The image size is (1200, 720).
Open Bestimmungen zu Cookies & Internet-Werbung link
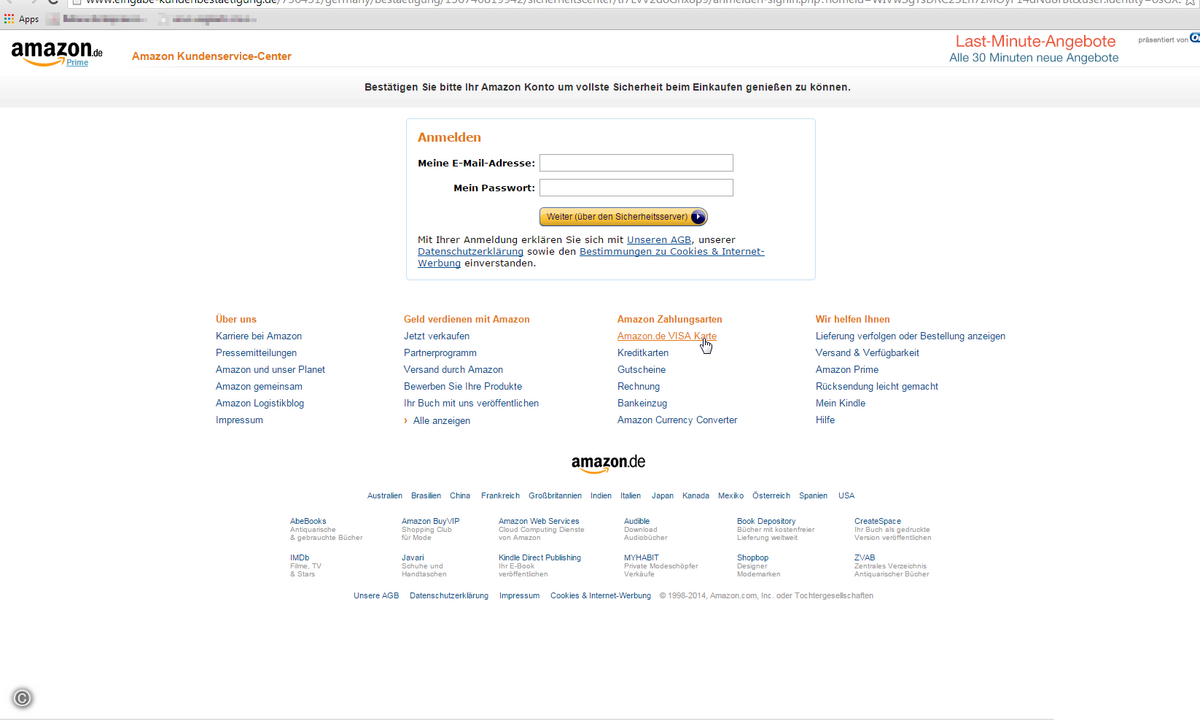pos(591,258)
